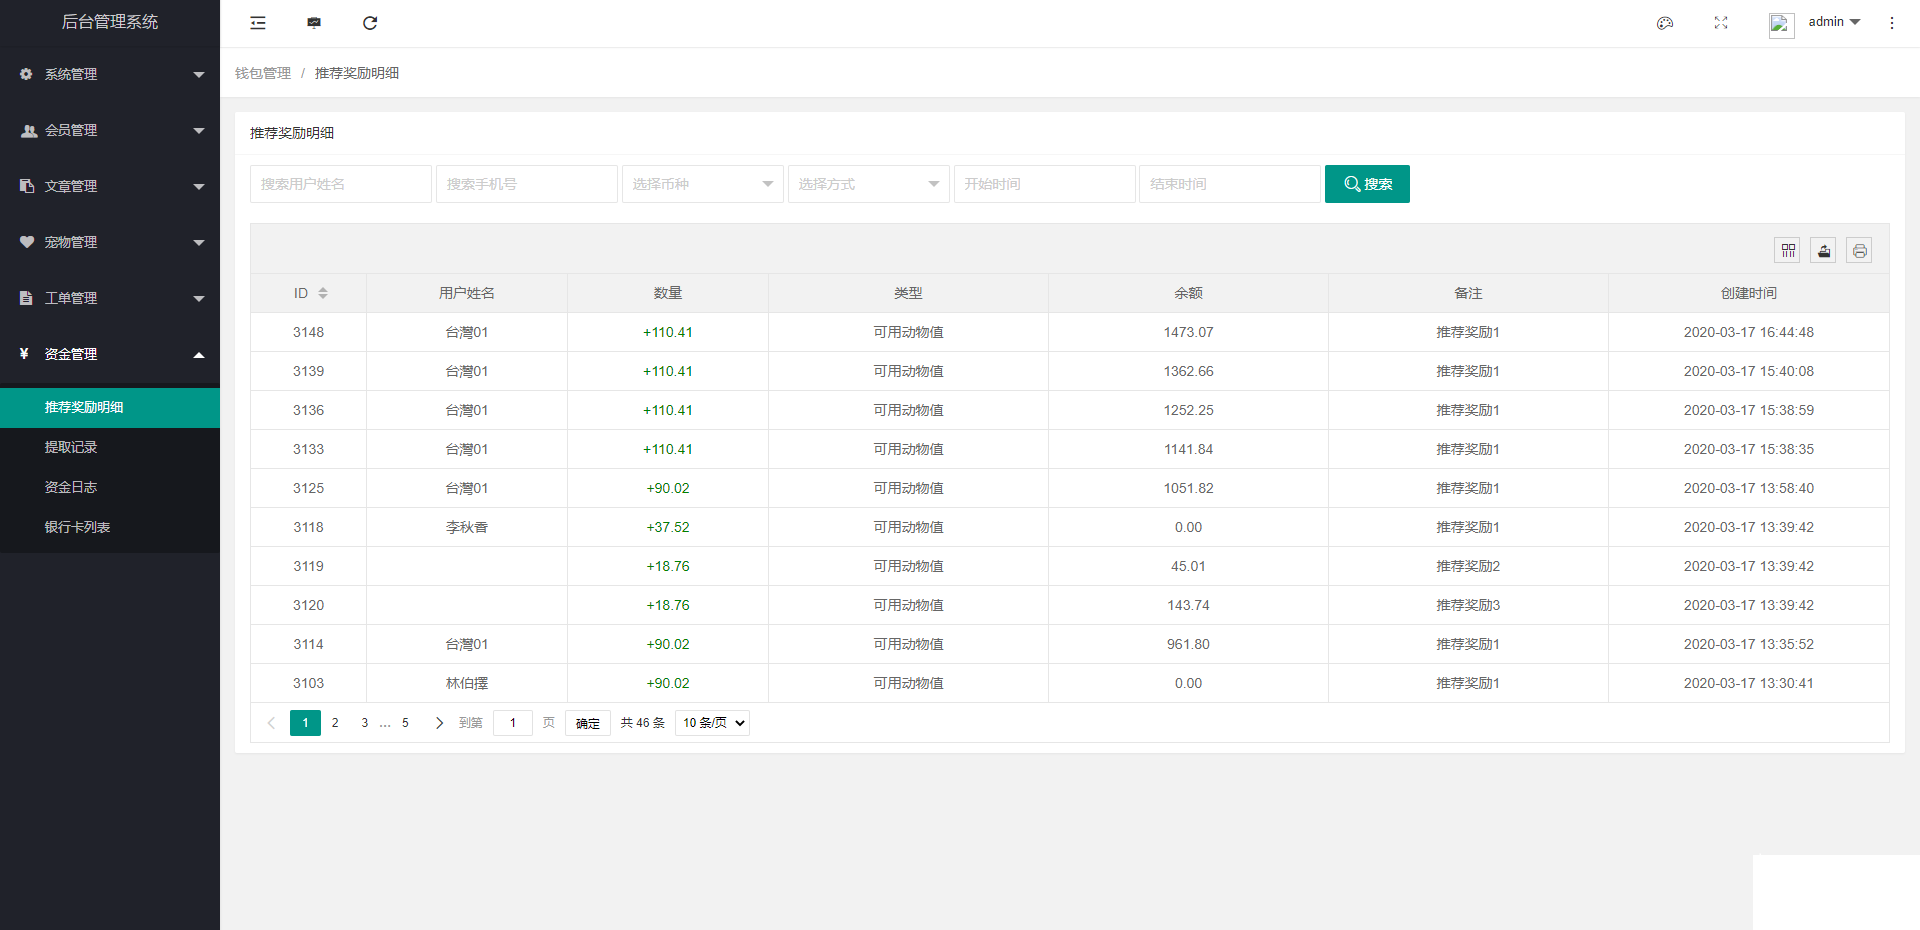Viewport: 1920px width, 930px height.
Task: Open 银行卡列表 in the sidebar
Action: 77,527
